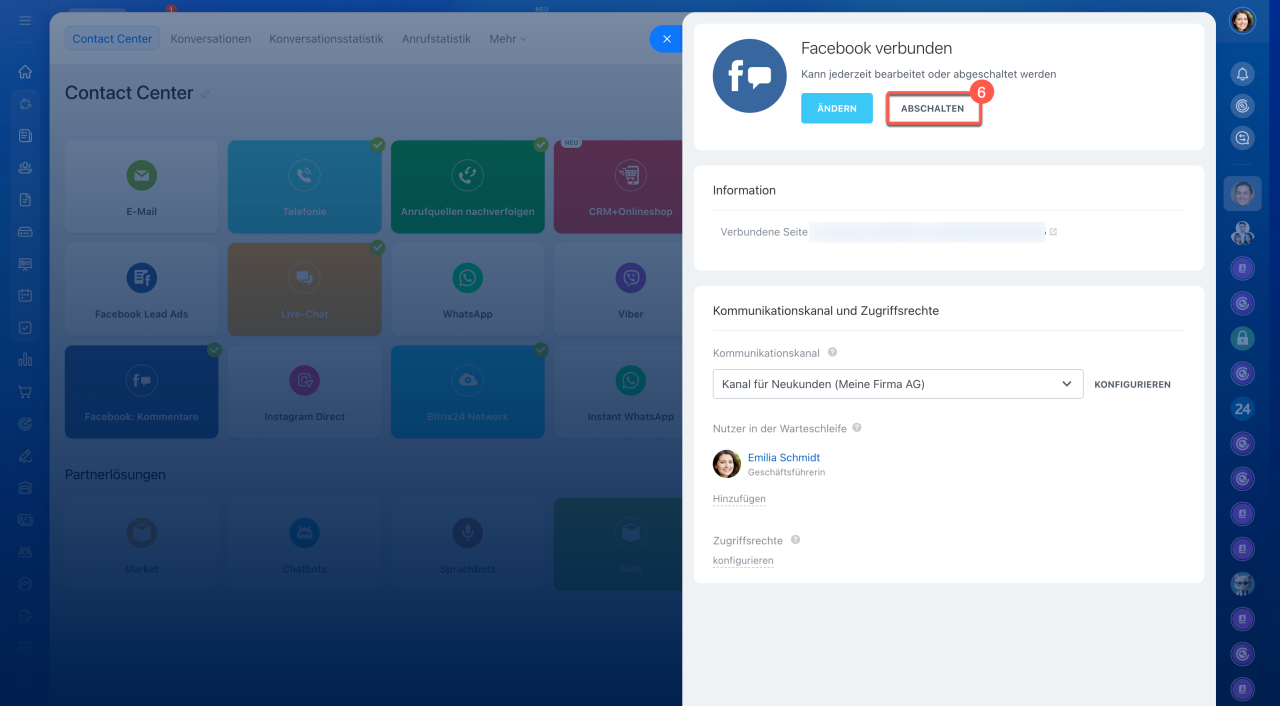Click the pin icon next to Contact Center title
1280x706 pixels.
205,94
